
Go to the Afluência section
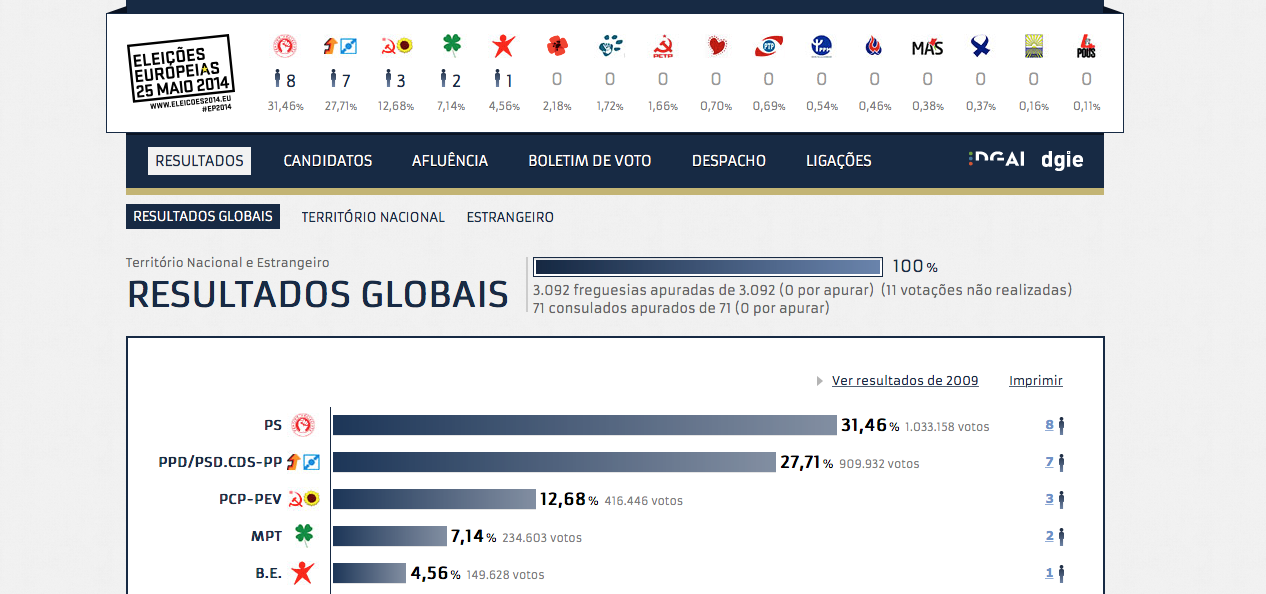(x=450, y=161)
